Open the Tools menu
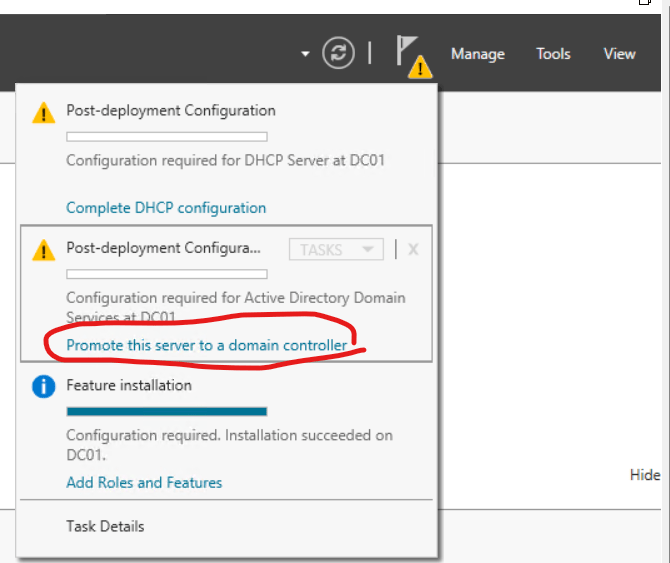The height and width of the screenshot is (563, 670). pyautogui.click(x=553, y=54)
